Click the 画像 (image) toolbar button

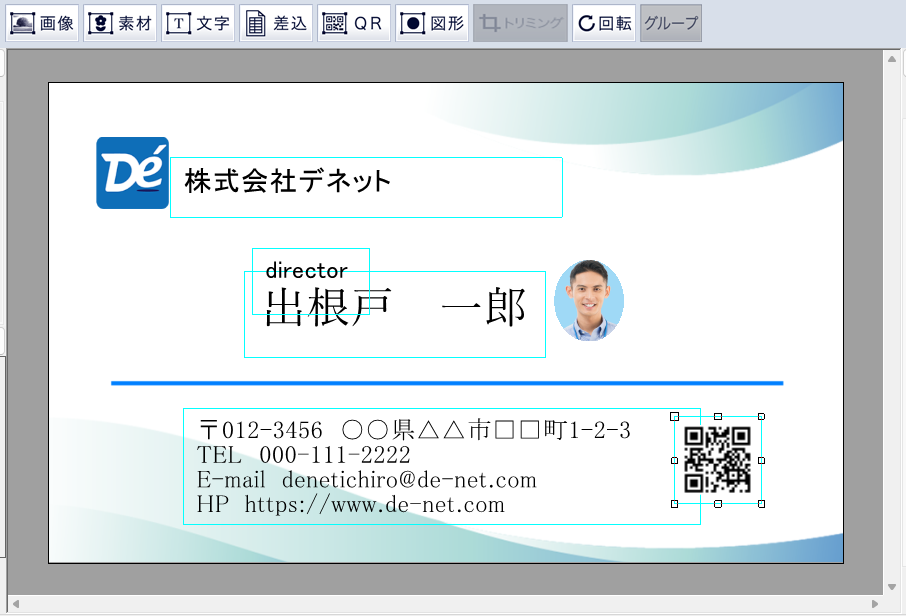coord(42,23)
